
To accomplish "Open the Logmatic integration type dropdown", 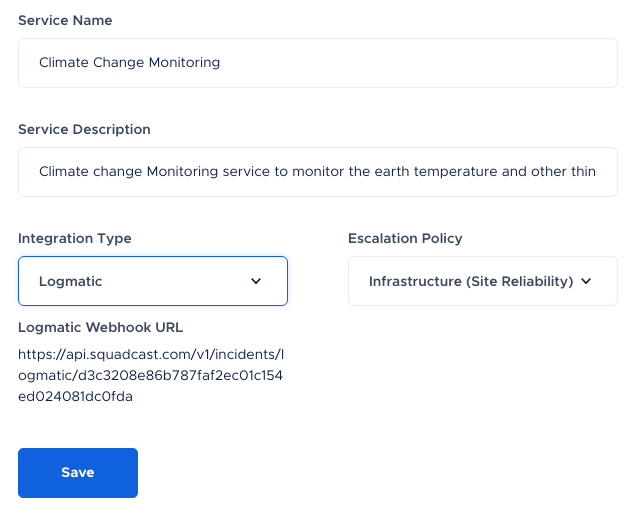I will click(152, 281).
